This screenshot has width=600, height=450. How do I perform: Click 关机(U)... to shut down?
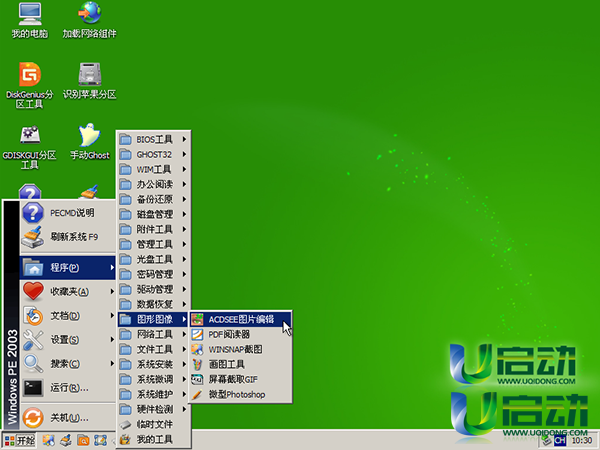(x=68, y=417)
